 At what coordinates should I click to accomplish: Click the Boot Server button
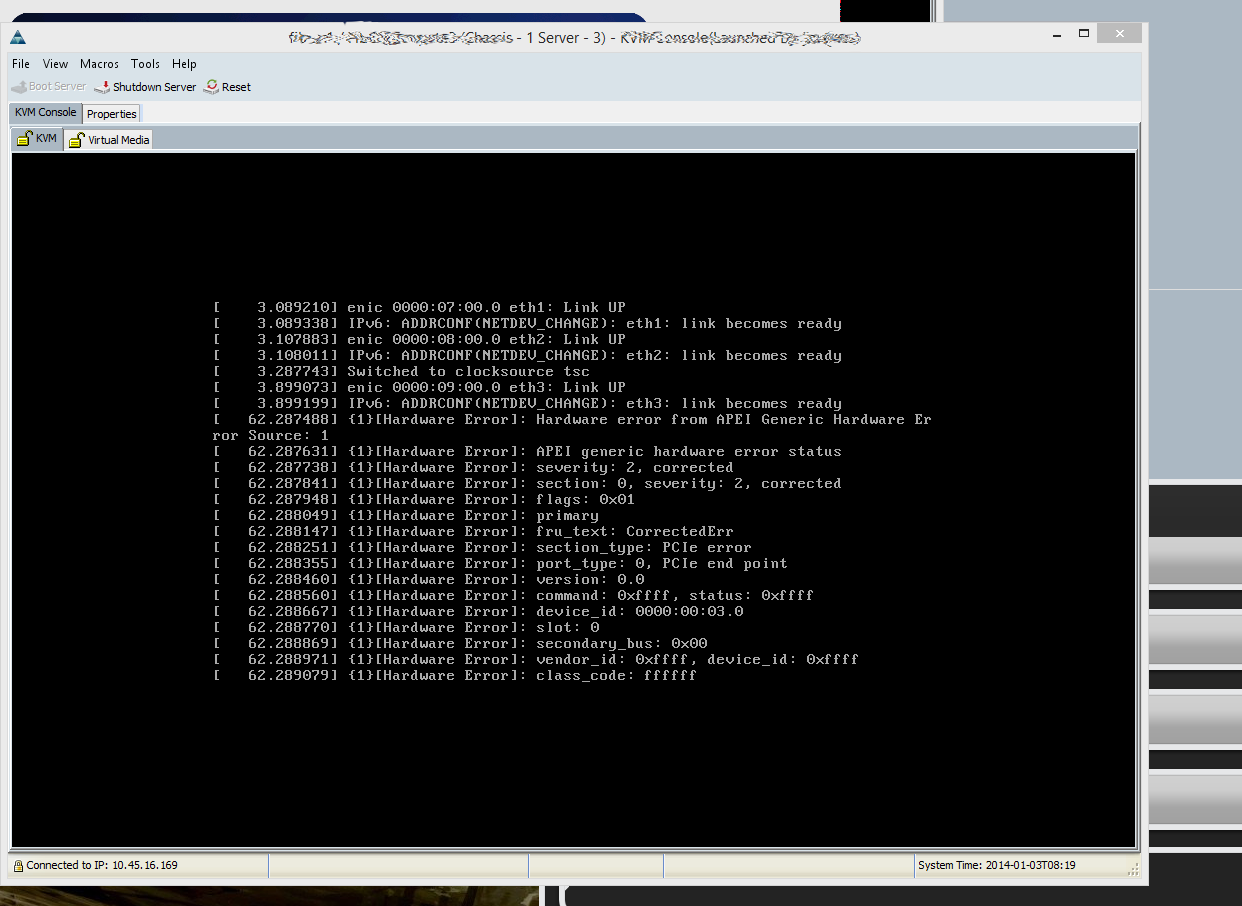(x=49, y=87)
